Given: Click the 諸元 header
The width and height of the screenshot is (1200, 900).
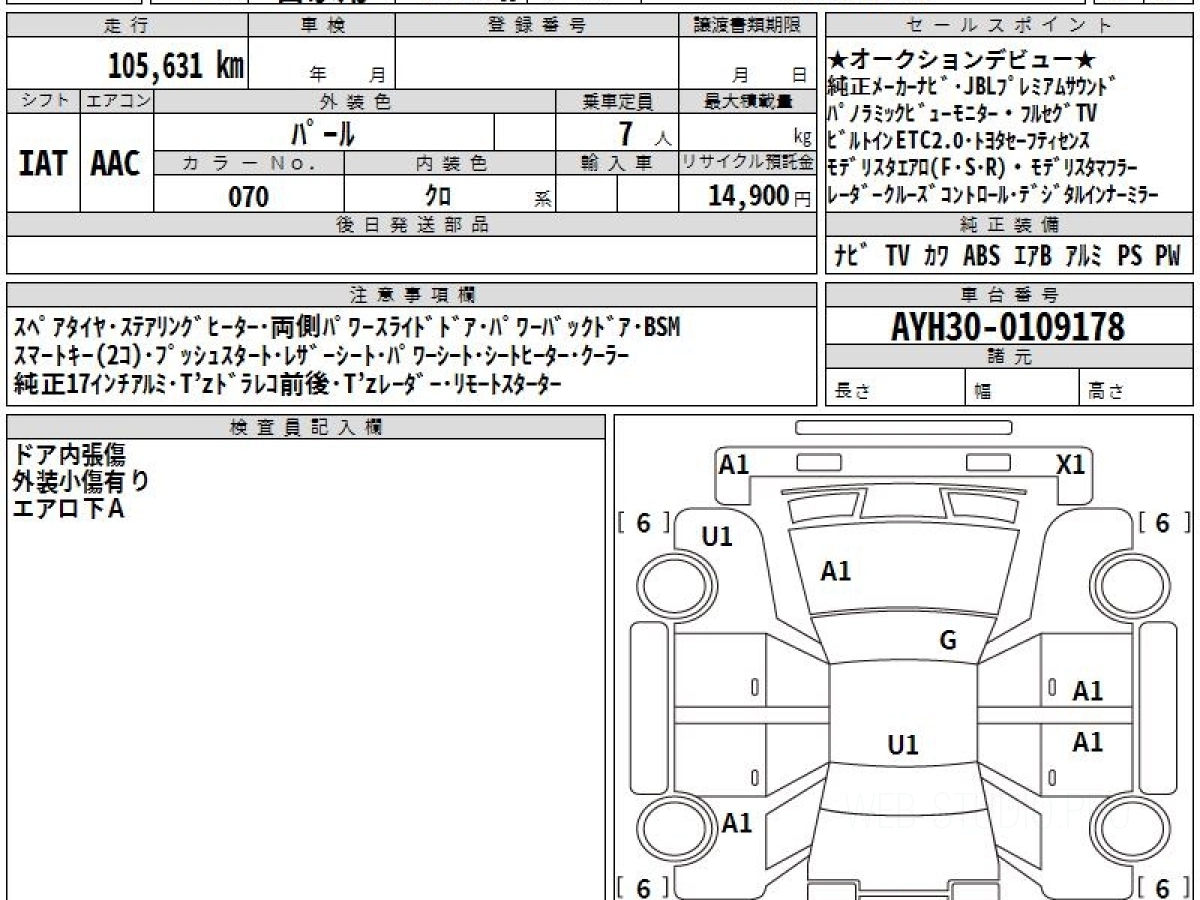Looking at the screenshot, I should point(1009,357).
